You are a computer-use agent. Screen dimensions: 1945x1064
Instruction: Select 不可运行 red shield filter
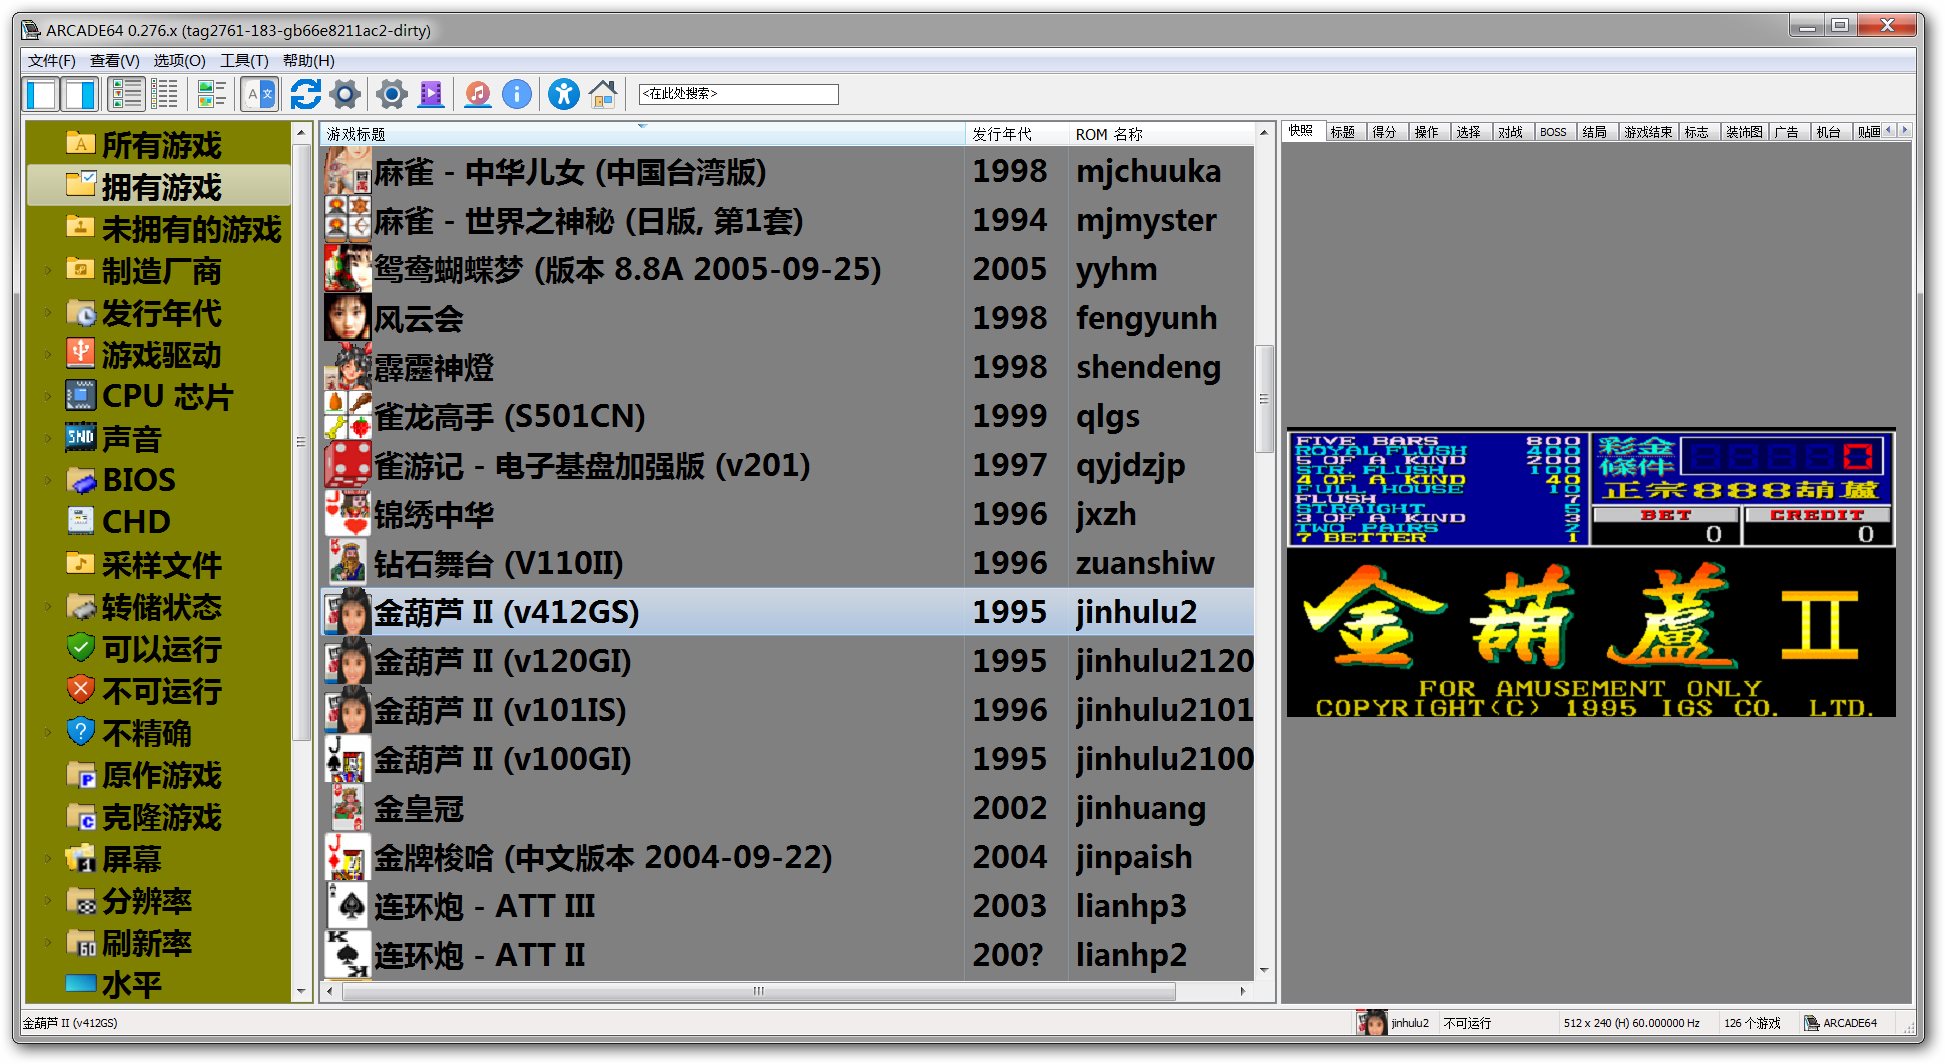tap(80, 690)
